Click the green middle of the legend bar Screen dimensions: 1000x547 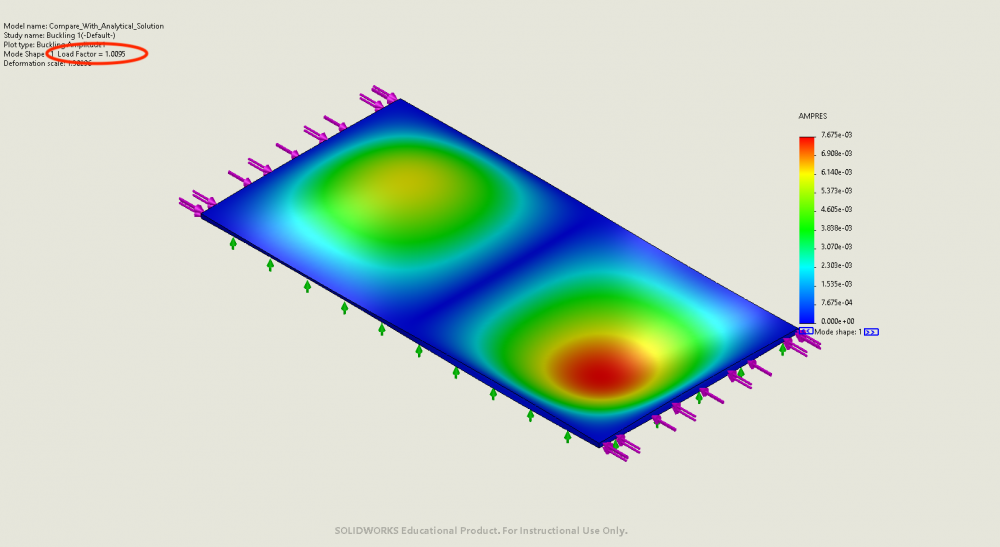tap(806, 230)
